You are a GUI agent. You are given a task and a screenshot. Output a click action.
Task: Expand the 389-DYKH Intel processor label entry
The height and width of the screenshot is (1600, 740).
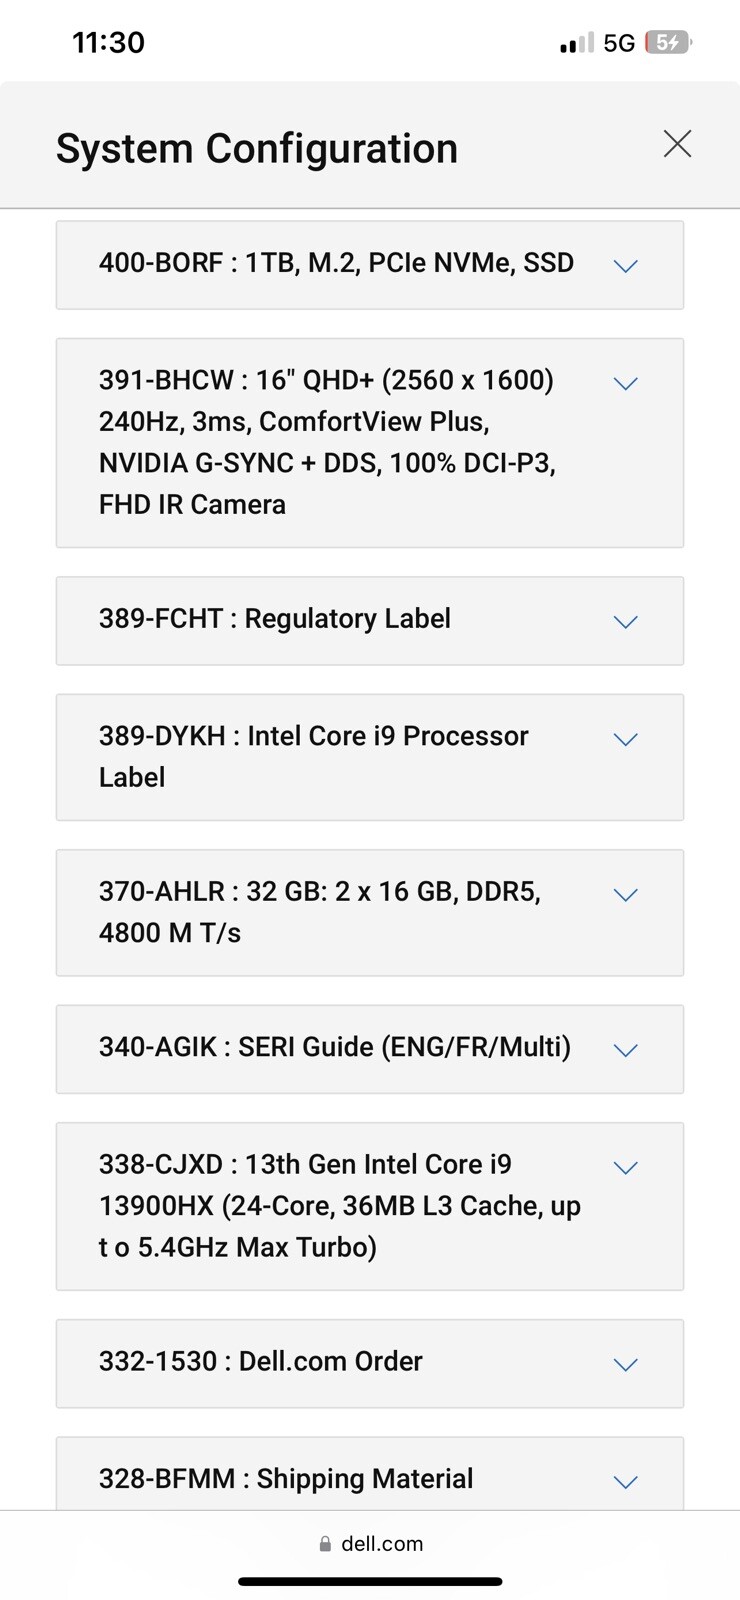click(625, 739)
